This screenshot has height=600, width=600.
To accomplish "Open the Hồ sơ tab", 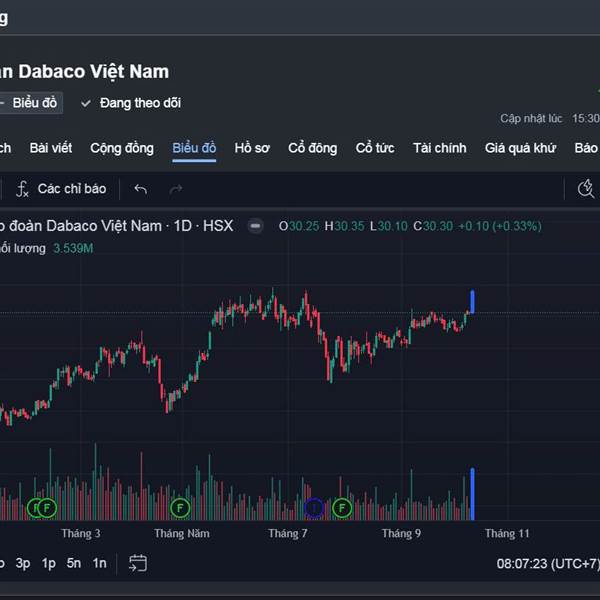I will pos(252,148).
